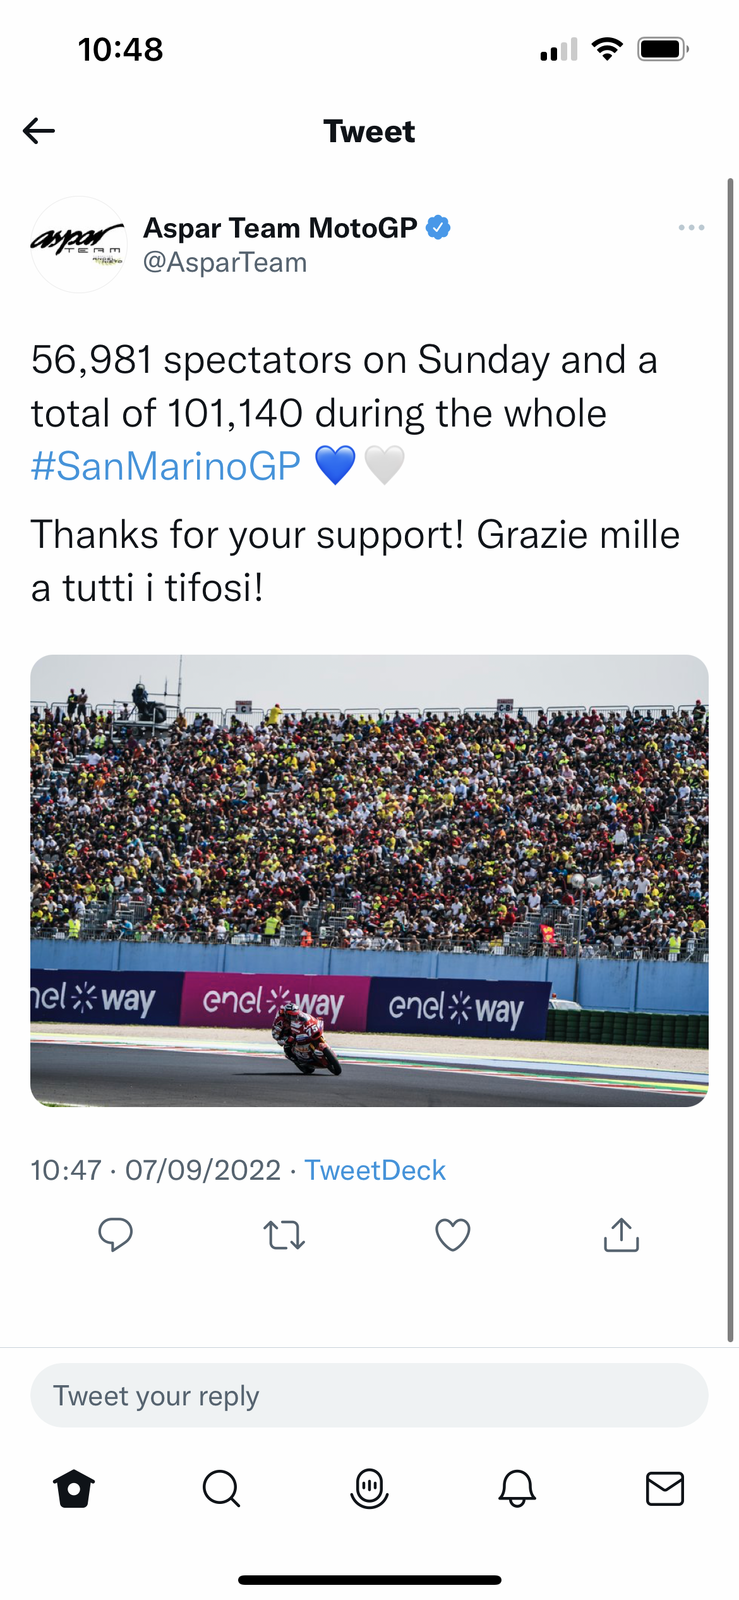Open Aspar Team profile avatar
The image size is (739, 1600).
[x=79, y=245]
